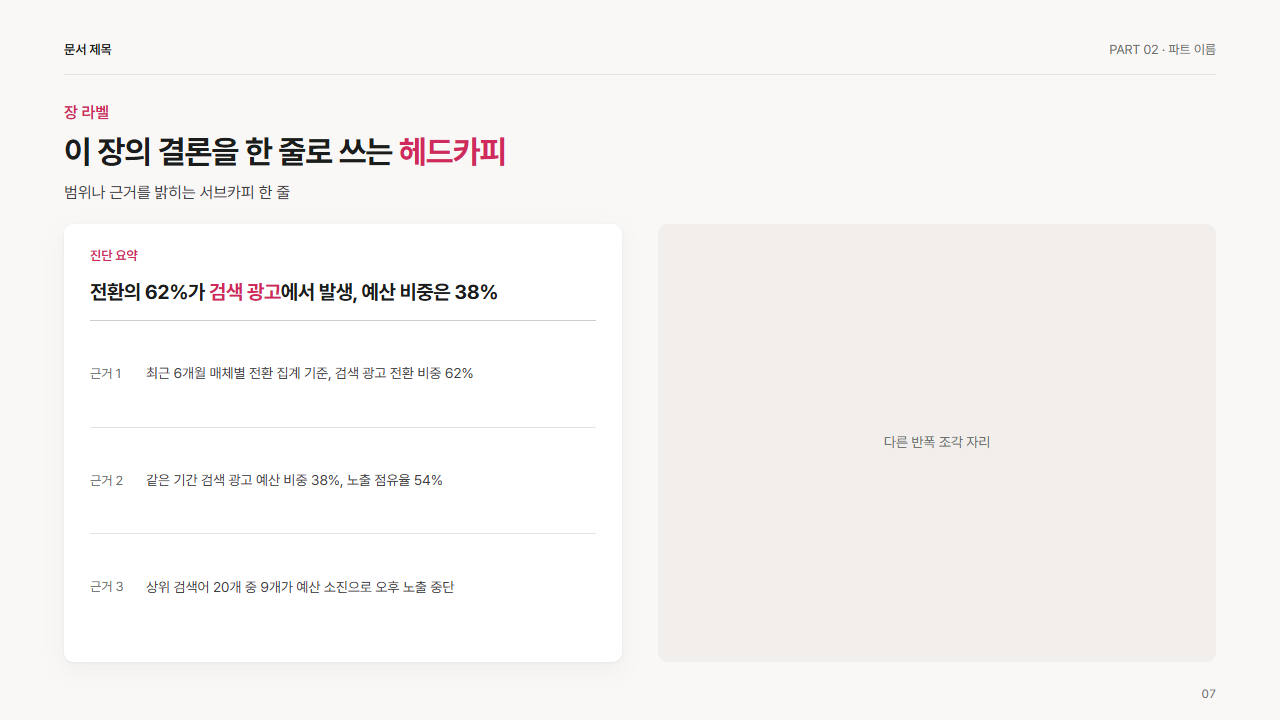
Task: Click the '근거 3' row label
Action: pos(107,587)
